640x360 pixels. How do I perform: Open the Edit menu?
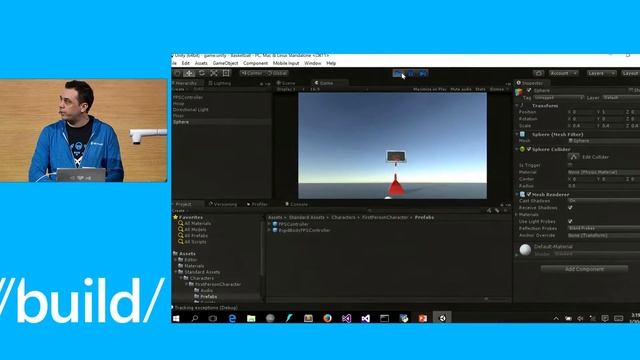click(x=186, y=63)
